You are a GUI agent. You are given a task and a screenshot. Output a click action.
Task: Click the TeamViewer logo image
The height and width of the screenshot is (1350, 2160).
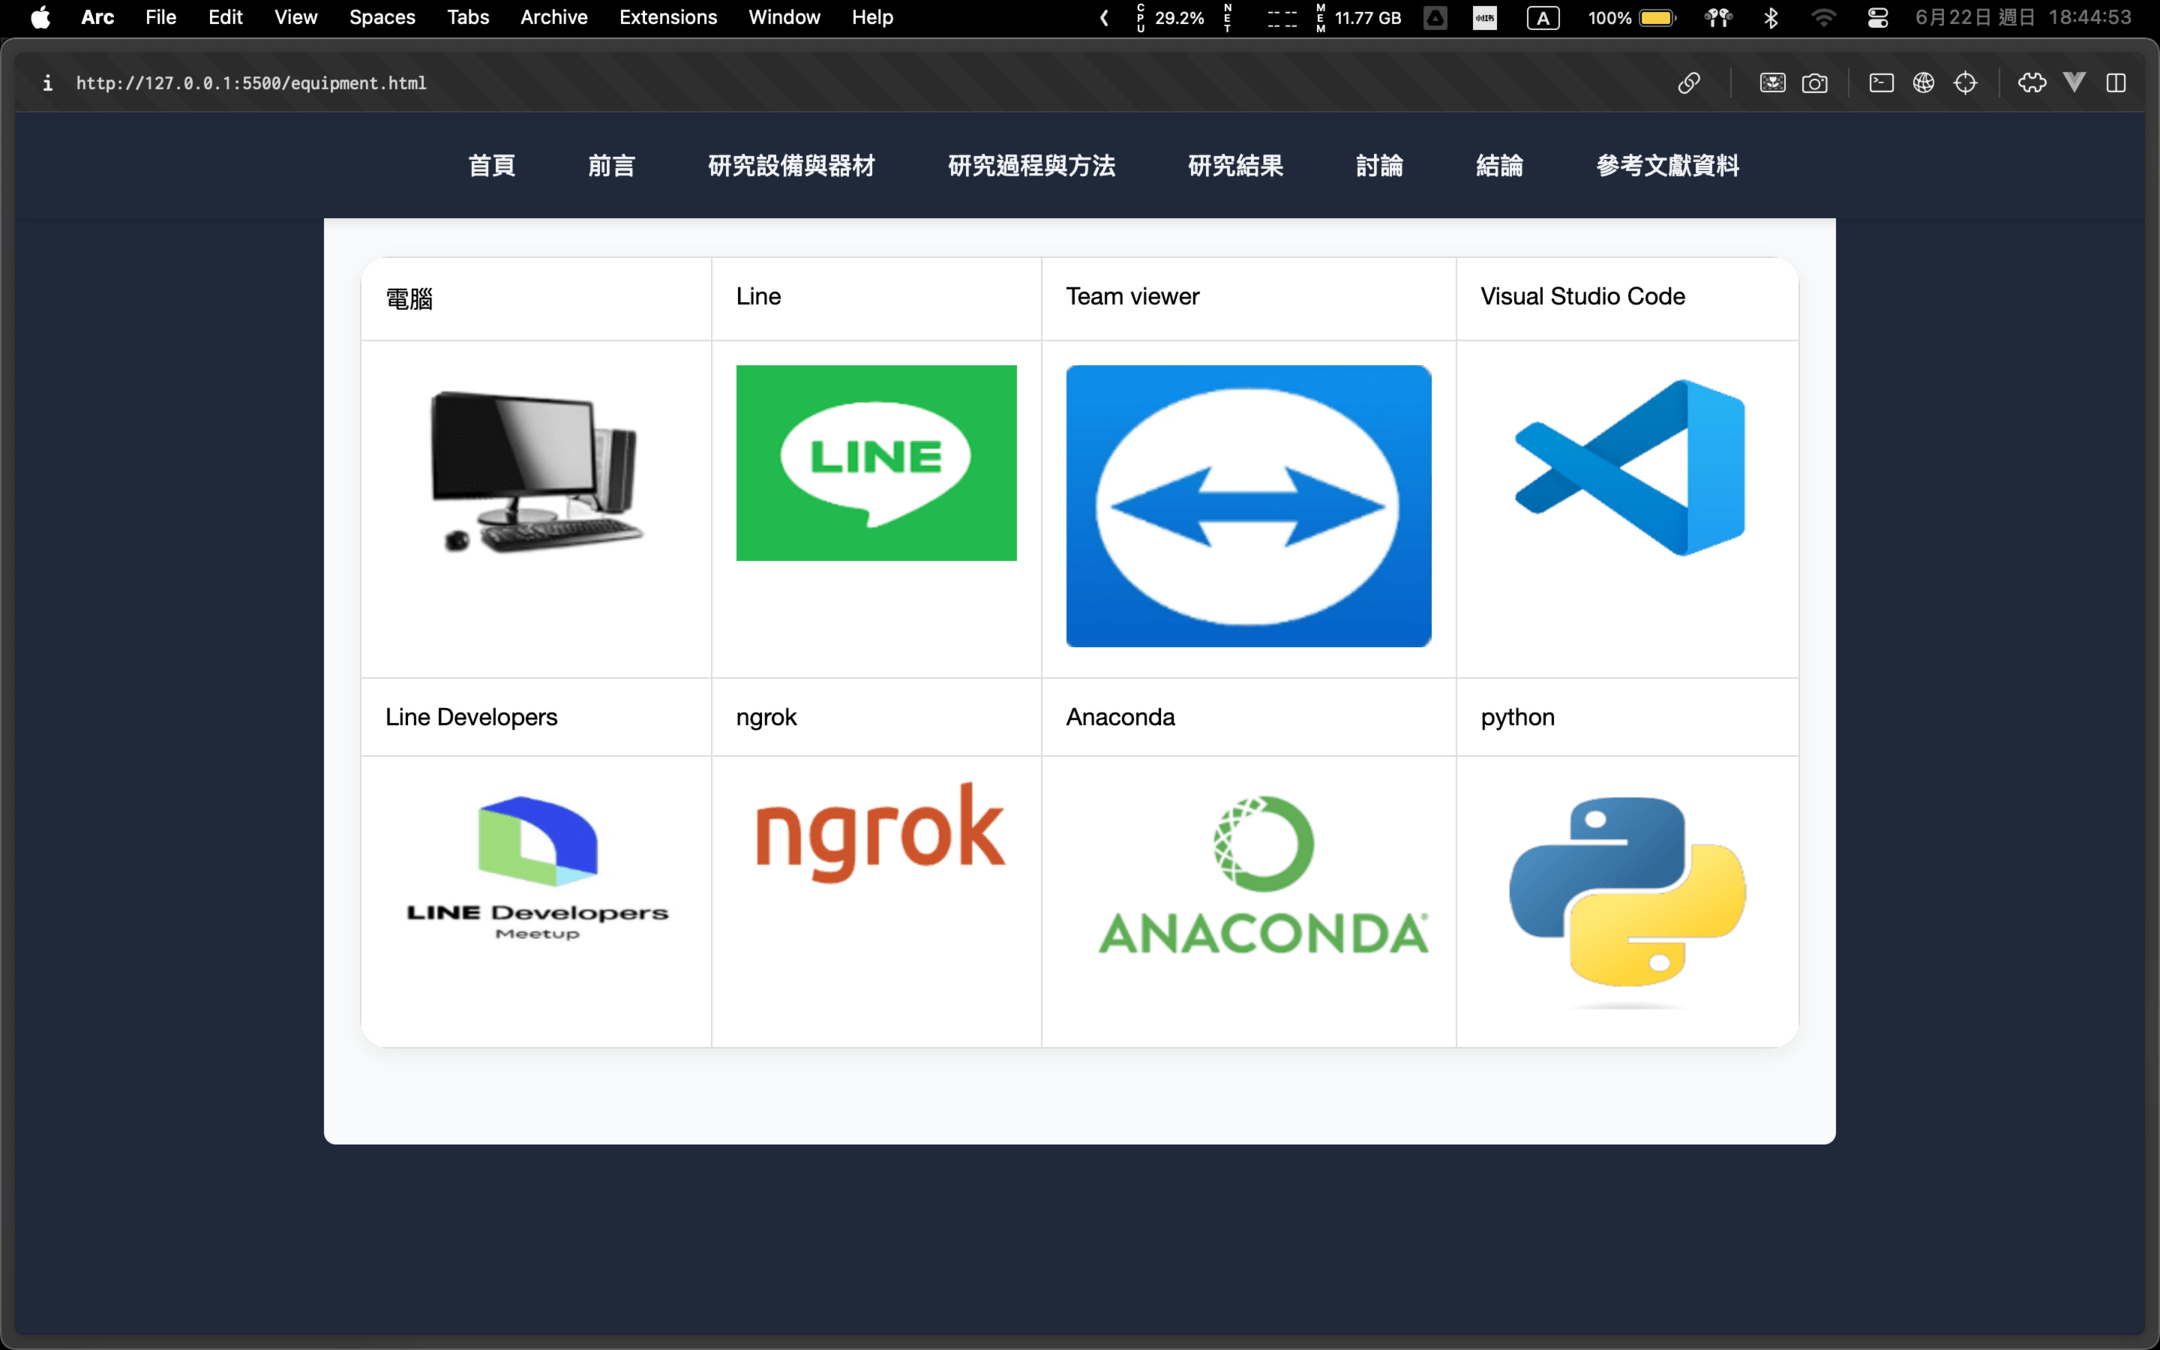[x=1248, y=506]
